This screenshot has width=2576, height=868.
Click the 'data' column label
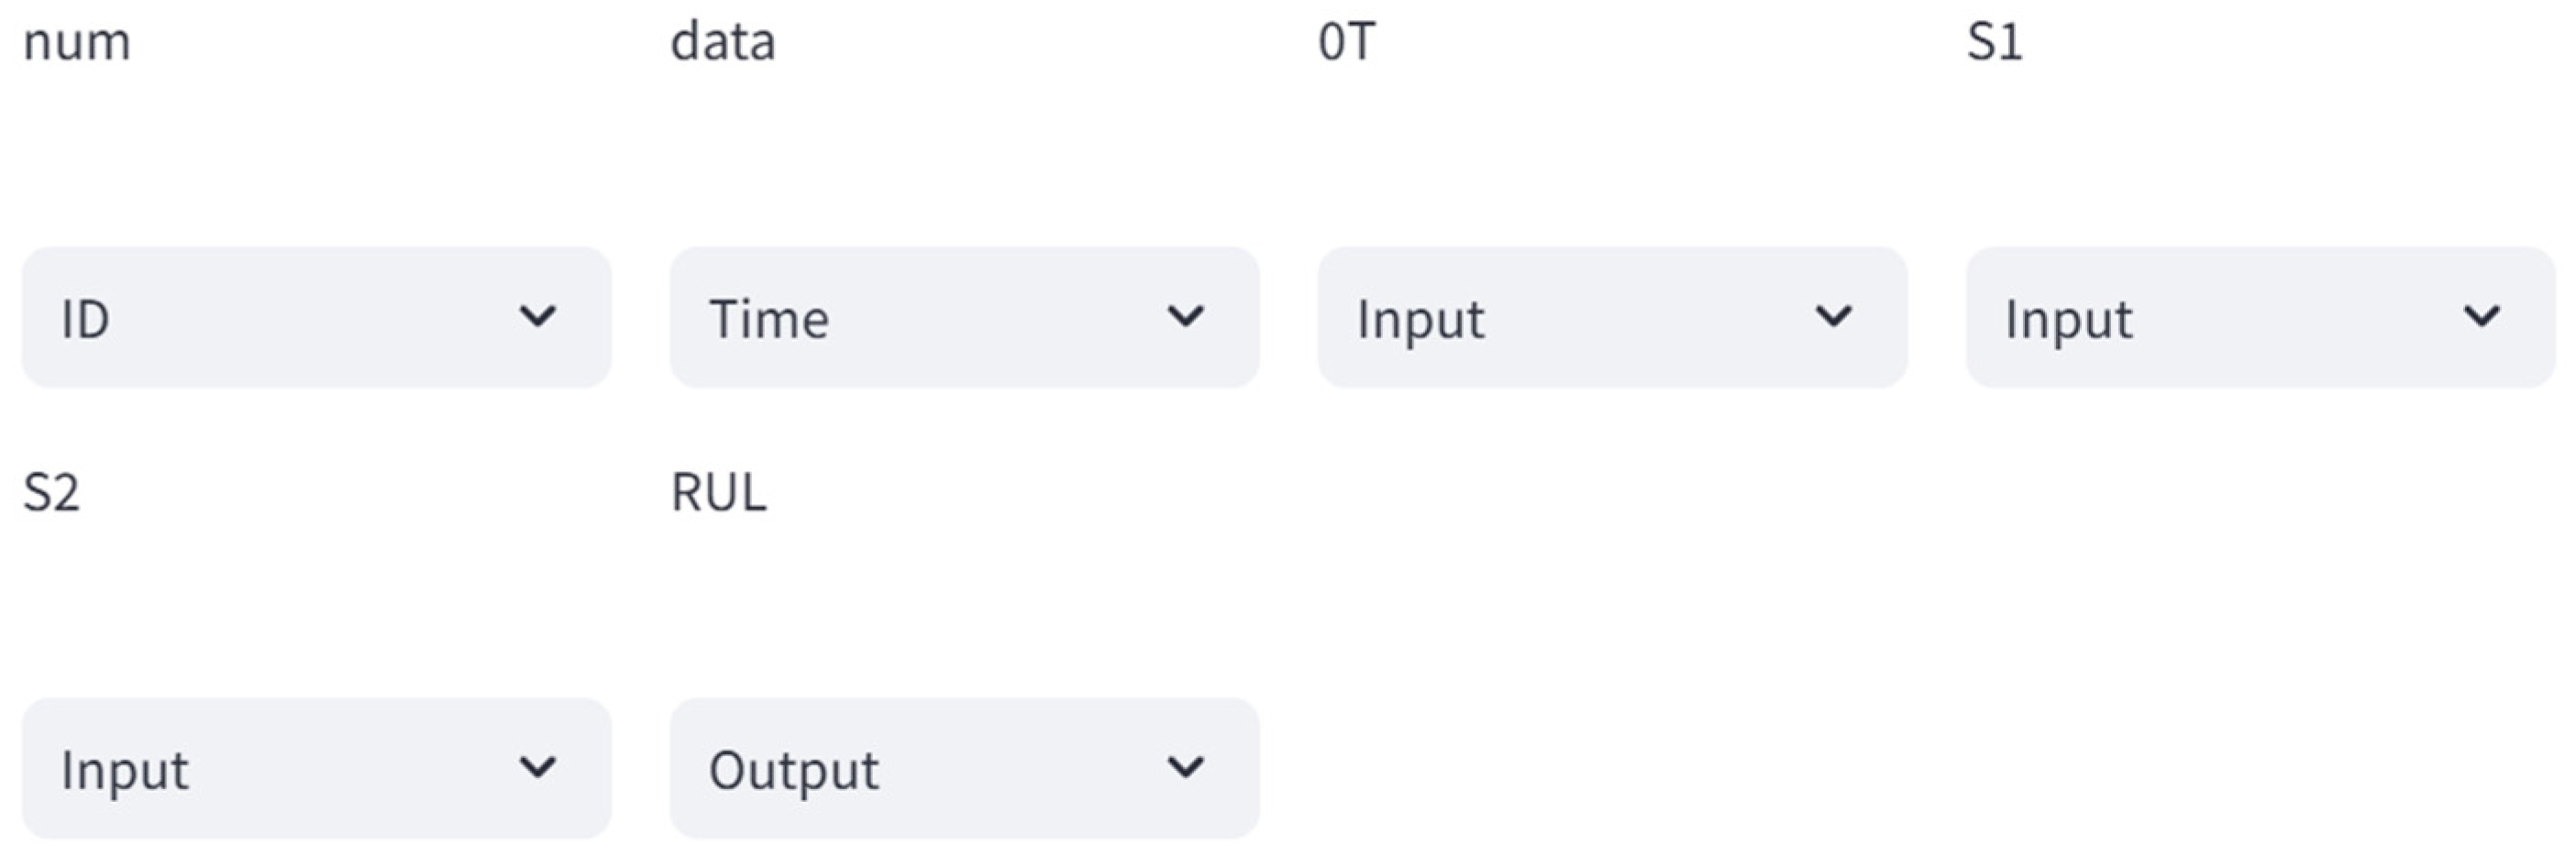pos(723,43)
